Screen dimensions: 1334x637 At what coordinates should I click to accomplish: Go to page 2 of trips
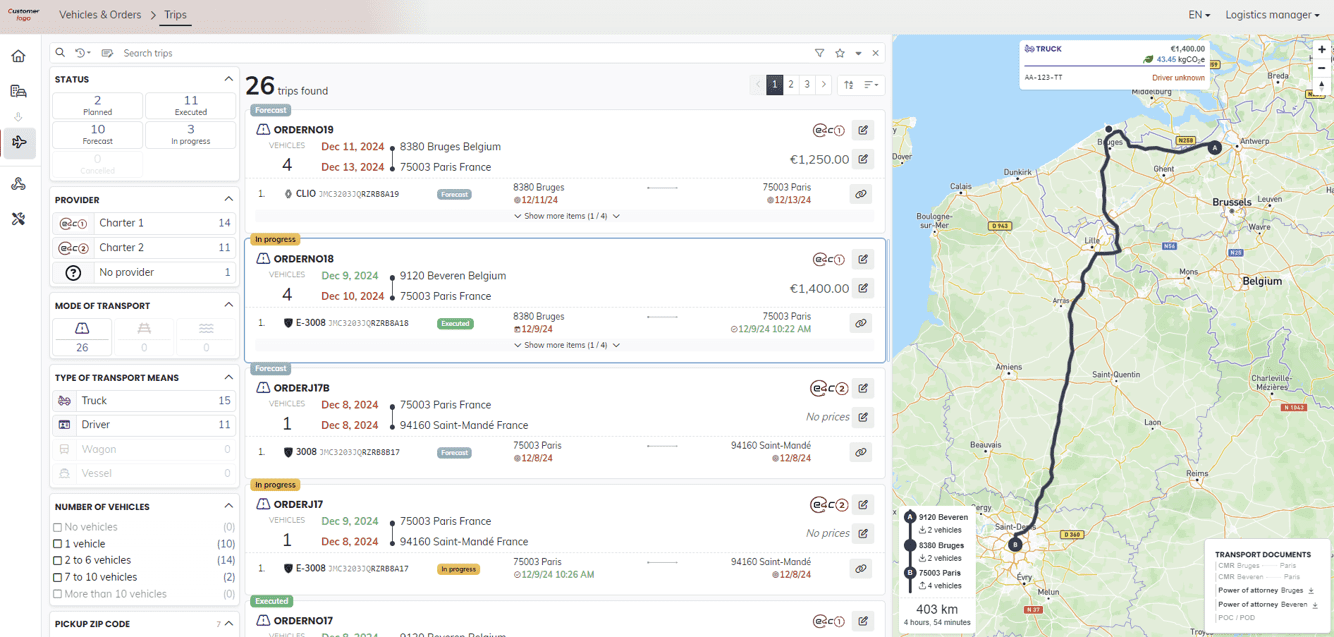[x=790, y=85]
